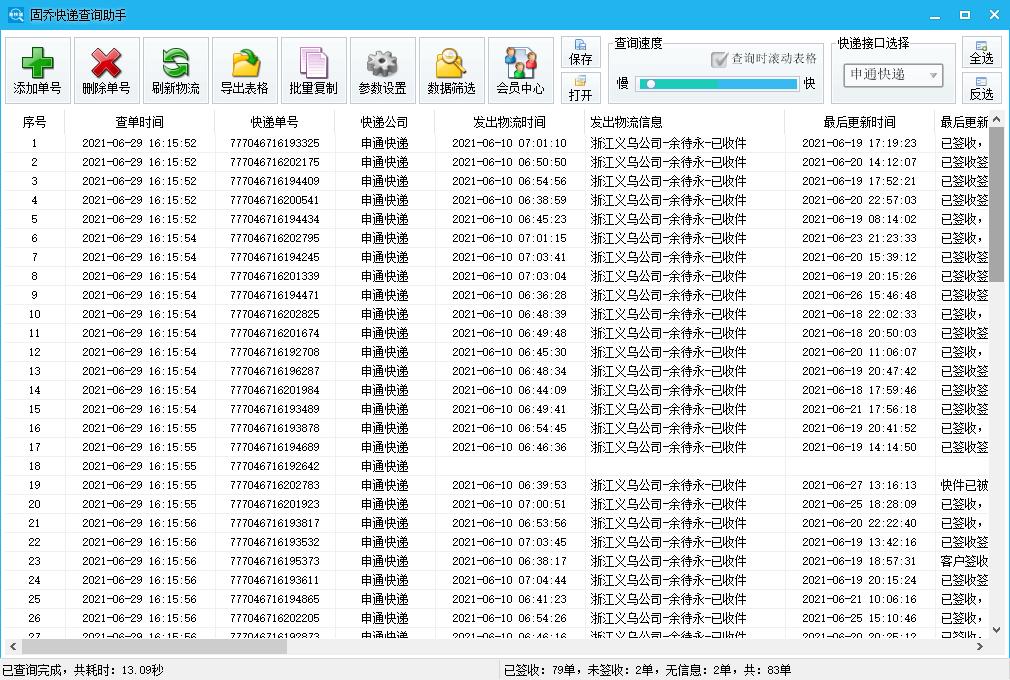Open the 会员中心 member center
This screenshot has height=680, width=1010.
tap(520, 69)
